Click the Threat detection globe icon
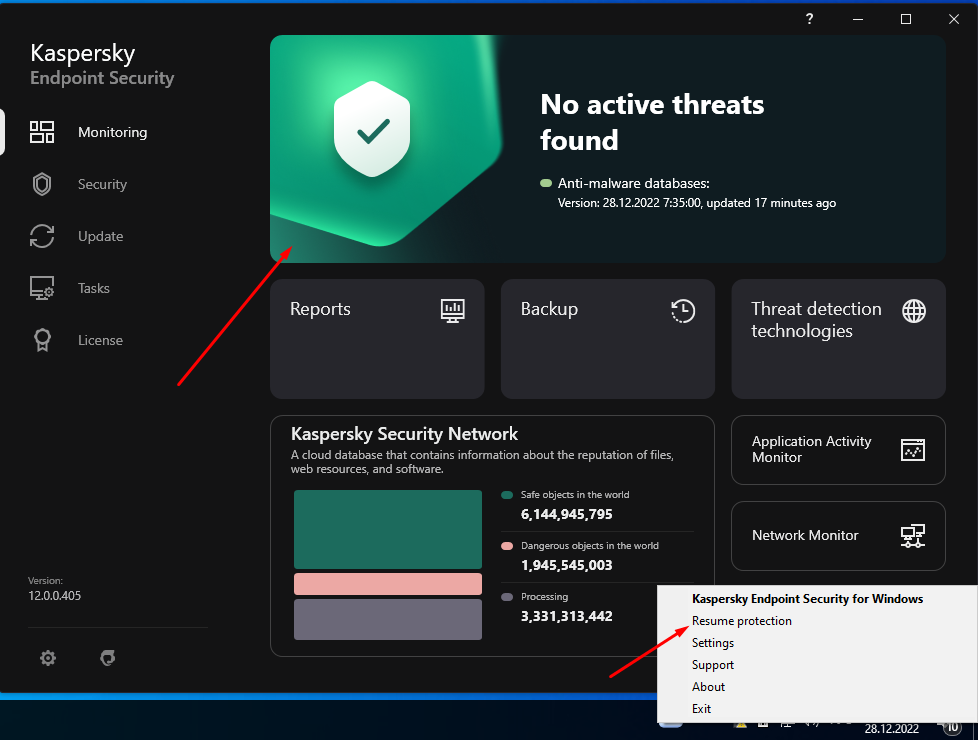Image resolution: width=978 pixels, height=740 pixels. 914,310
